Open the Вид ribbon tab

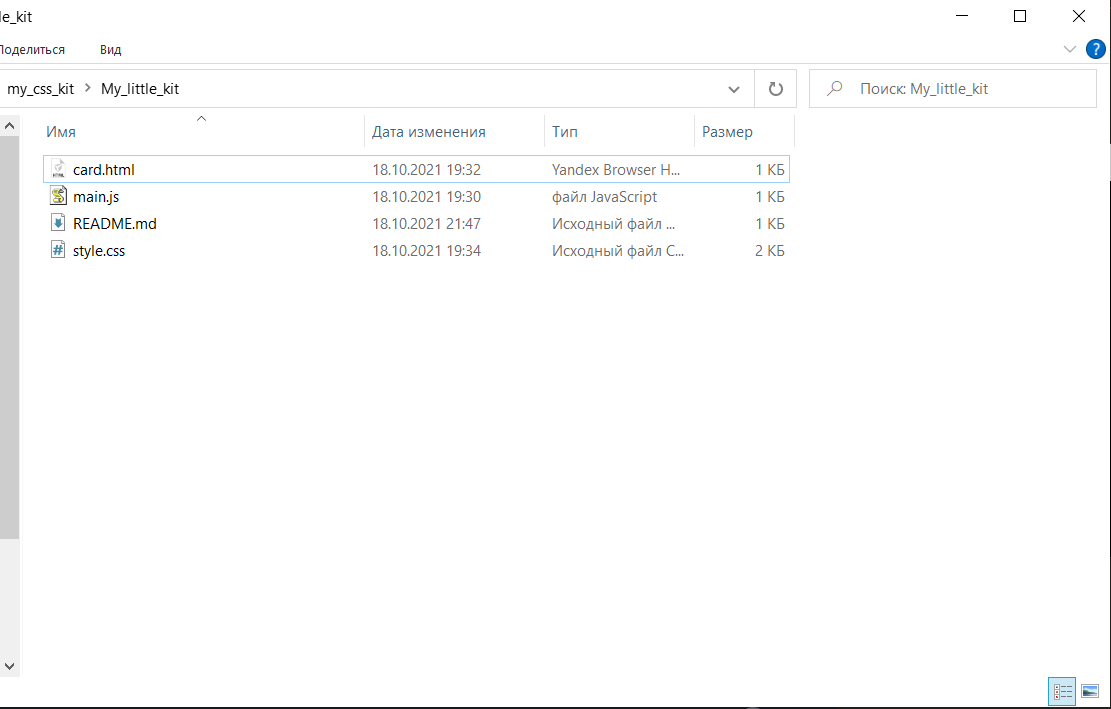click(111, 50)
